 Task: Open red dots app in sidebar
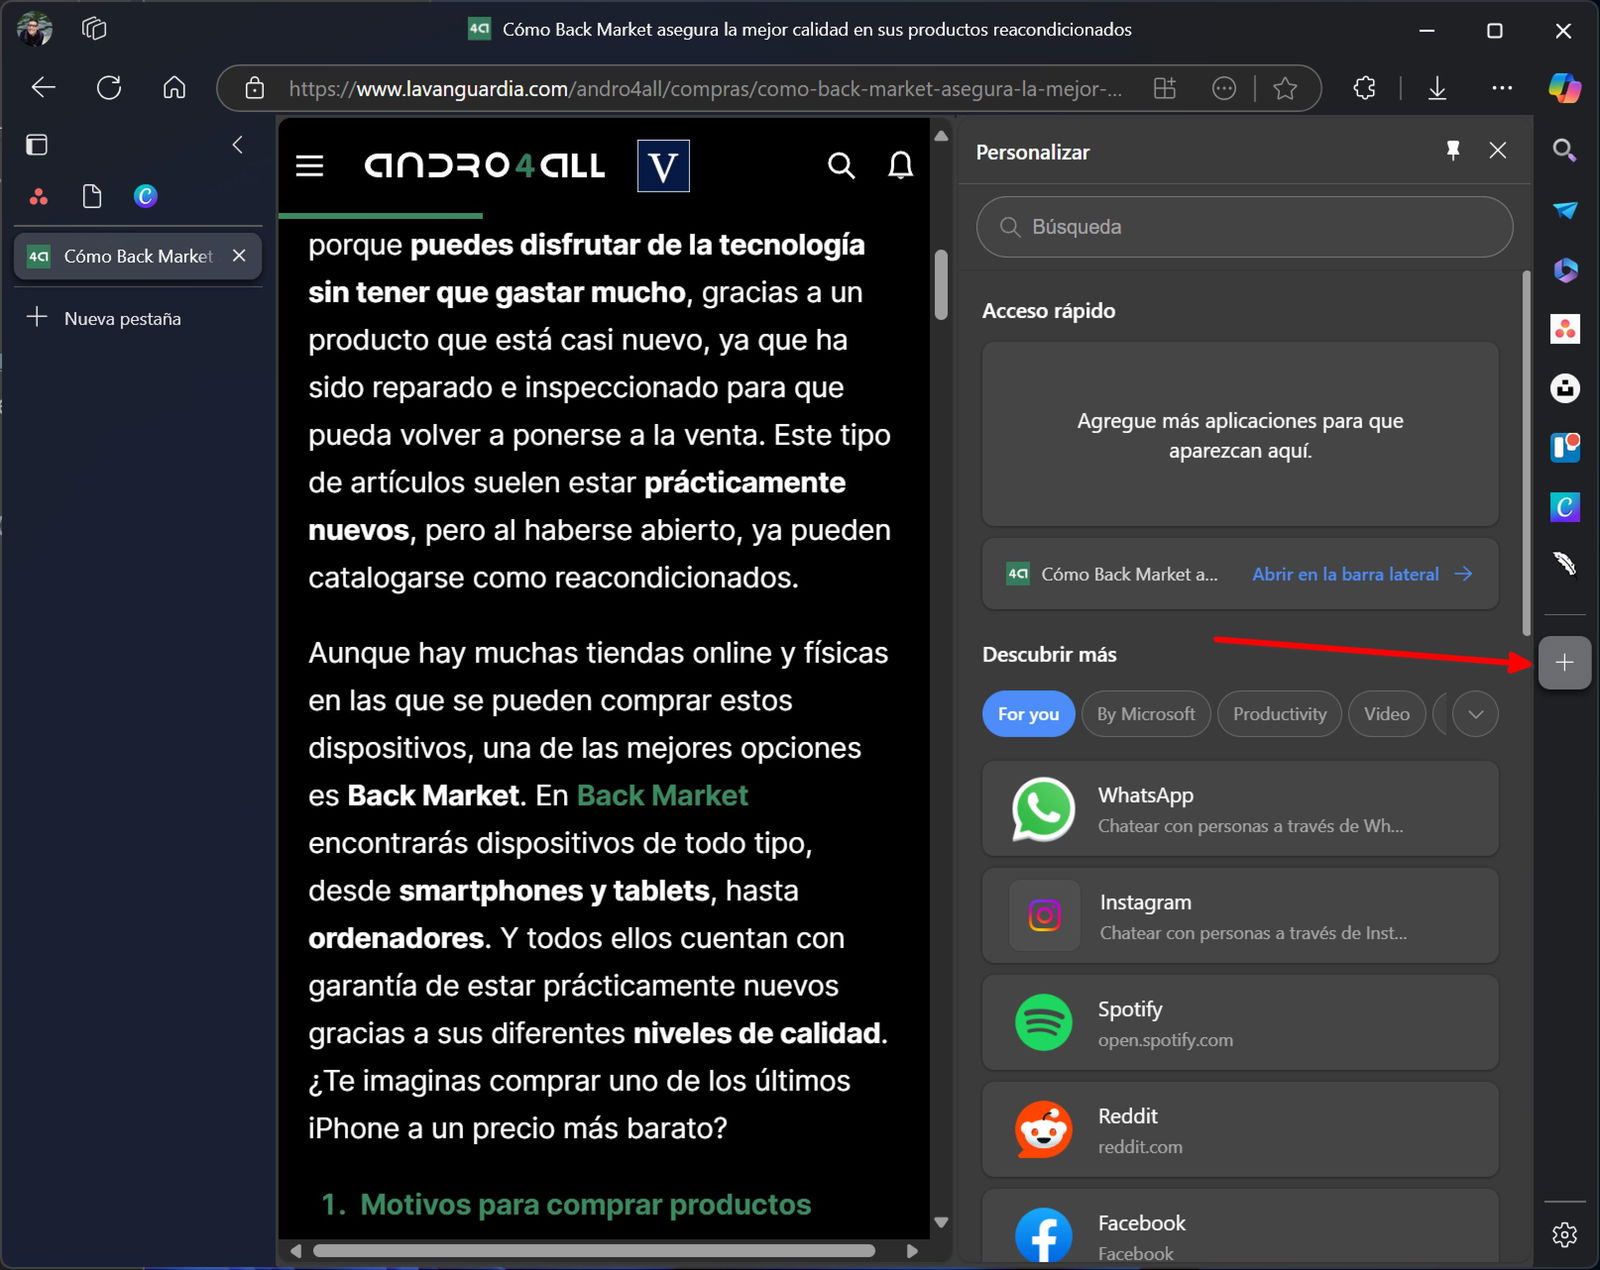click(x=1565, y=329)
